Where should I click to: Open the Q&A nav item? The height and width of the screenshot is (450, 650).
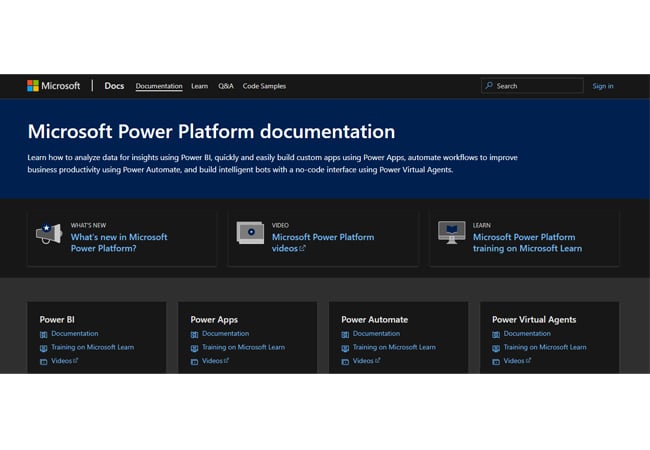click(226, 86)
